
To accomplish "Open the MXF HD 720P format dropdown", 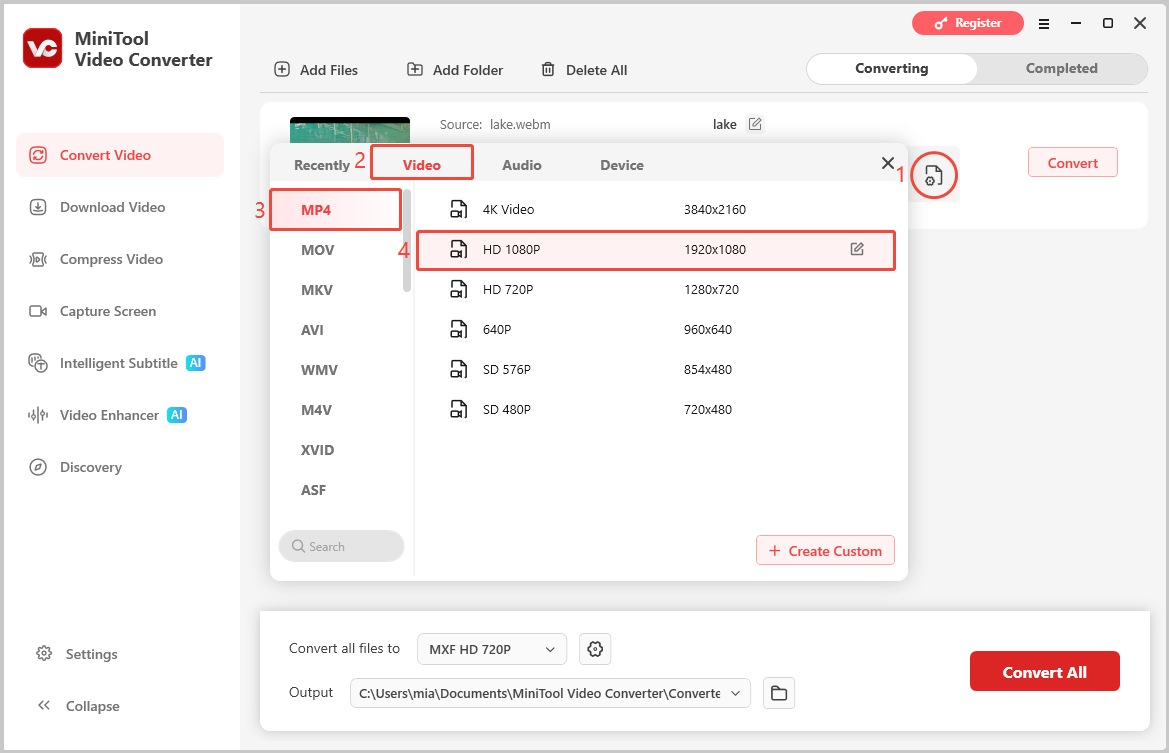I will click(x=492, y=649).
